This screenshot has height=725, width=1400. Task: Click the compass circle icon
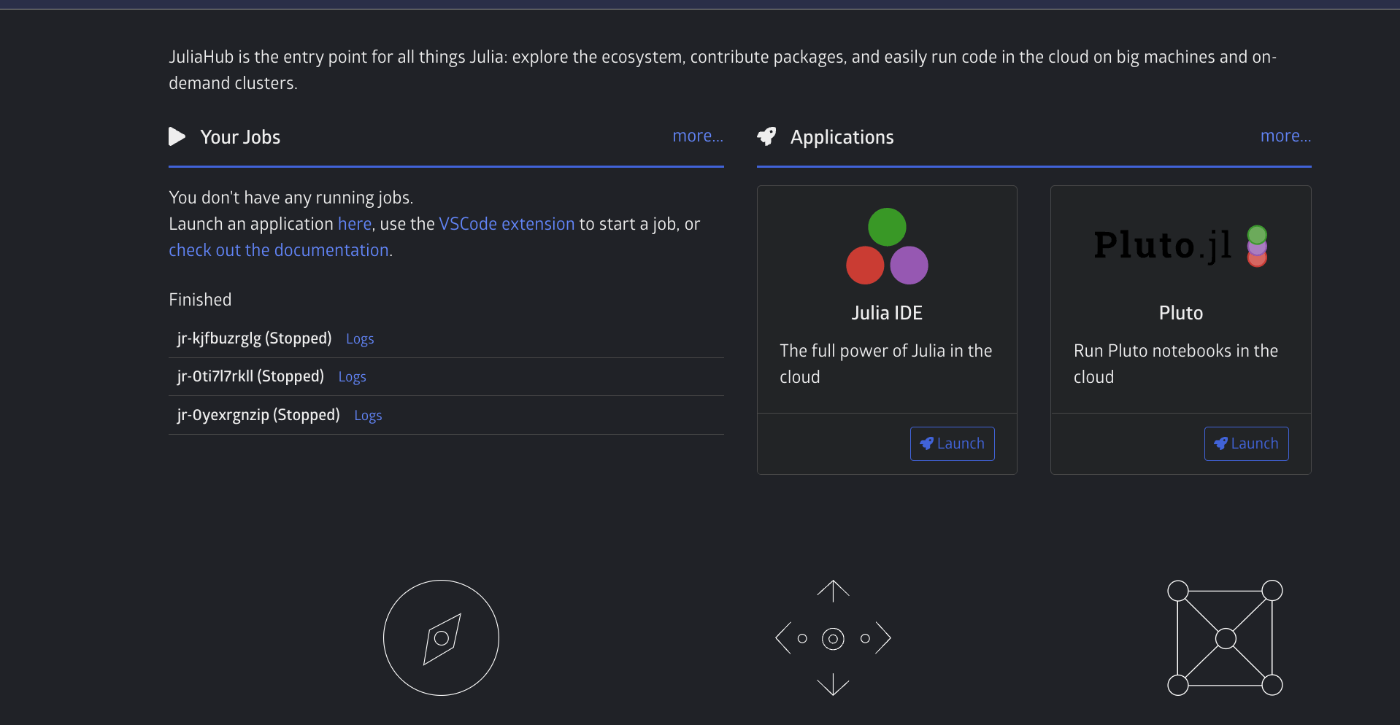[441, 638]
